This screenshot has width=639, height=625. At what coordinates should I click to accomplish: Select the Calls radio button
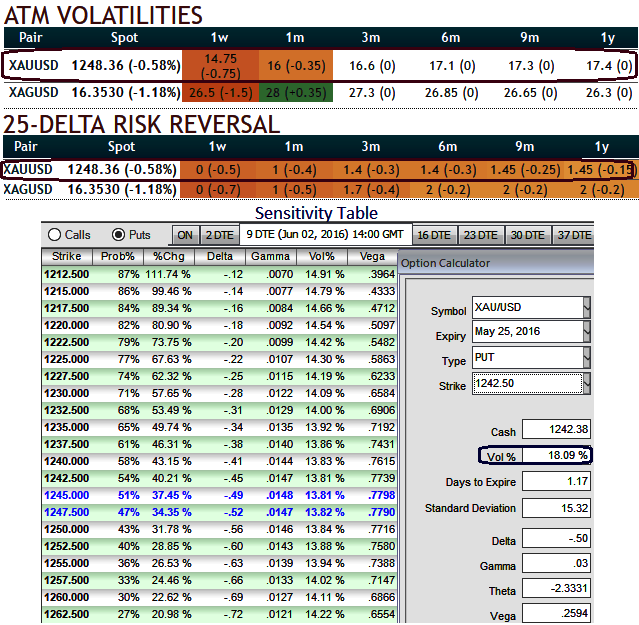tap(55, 235)
